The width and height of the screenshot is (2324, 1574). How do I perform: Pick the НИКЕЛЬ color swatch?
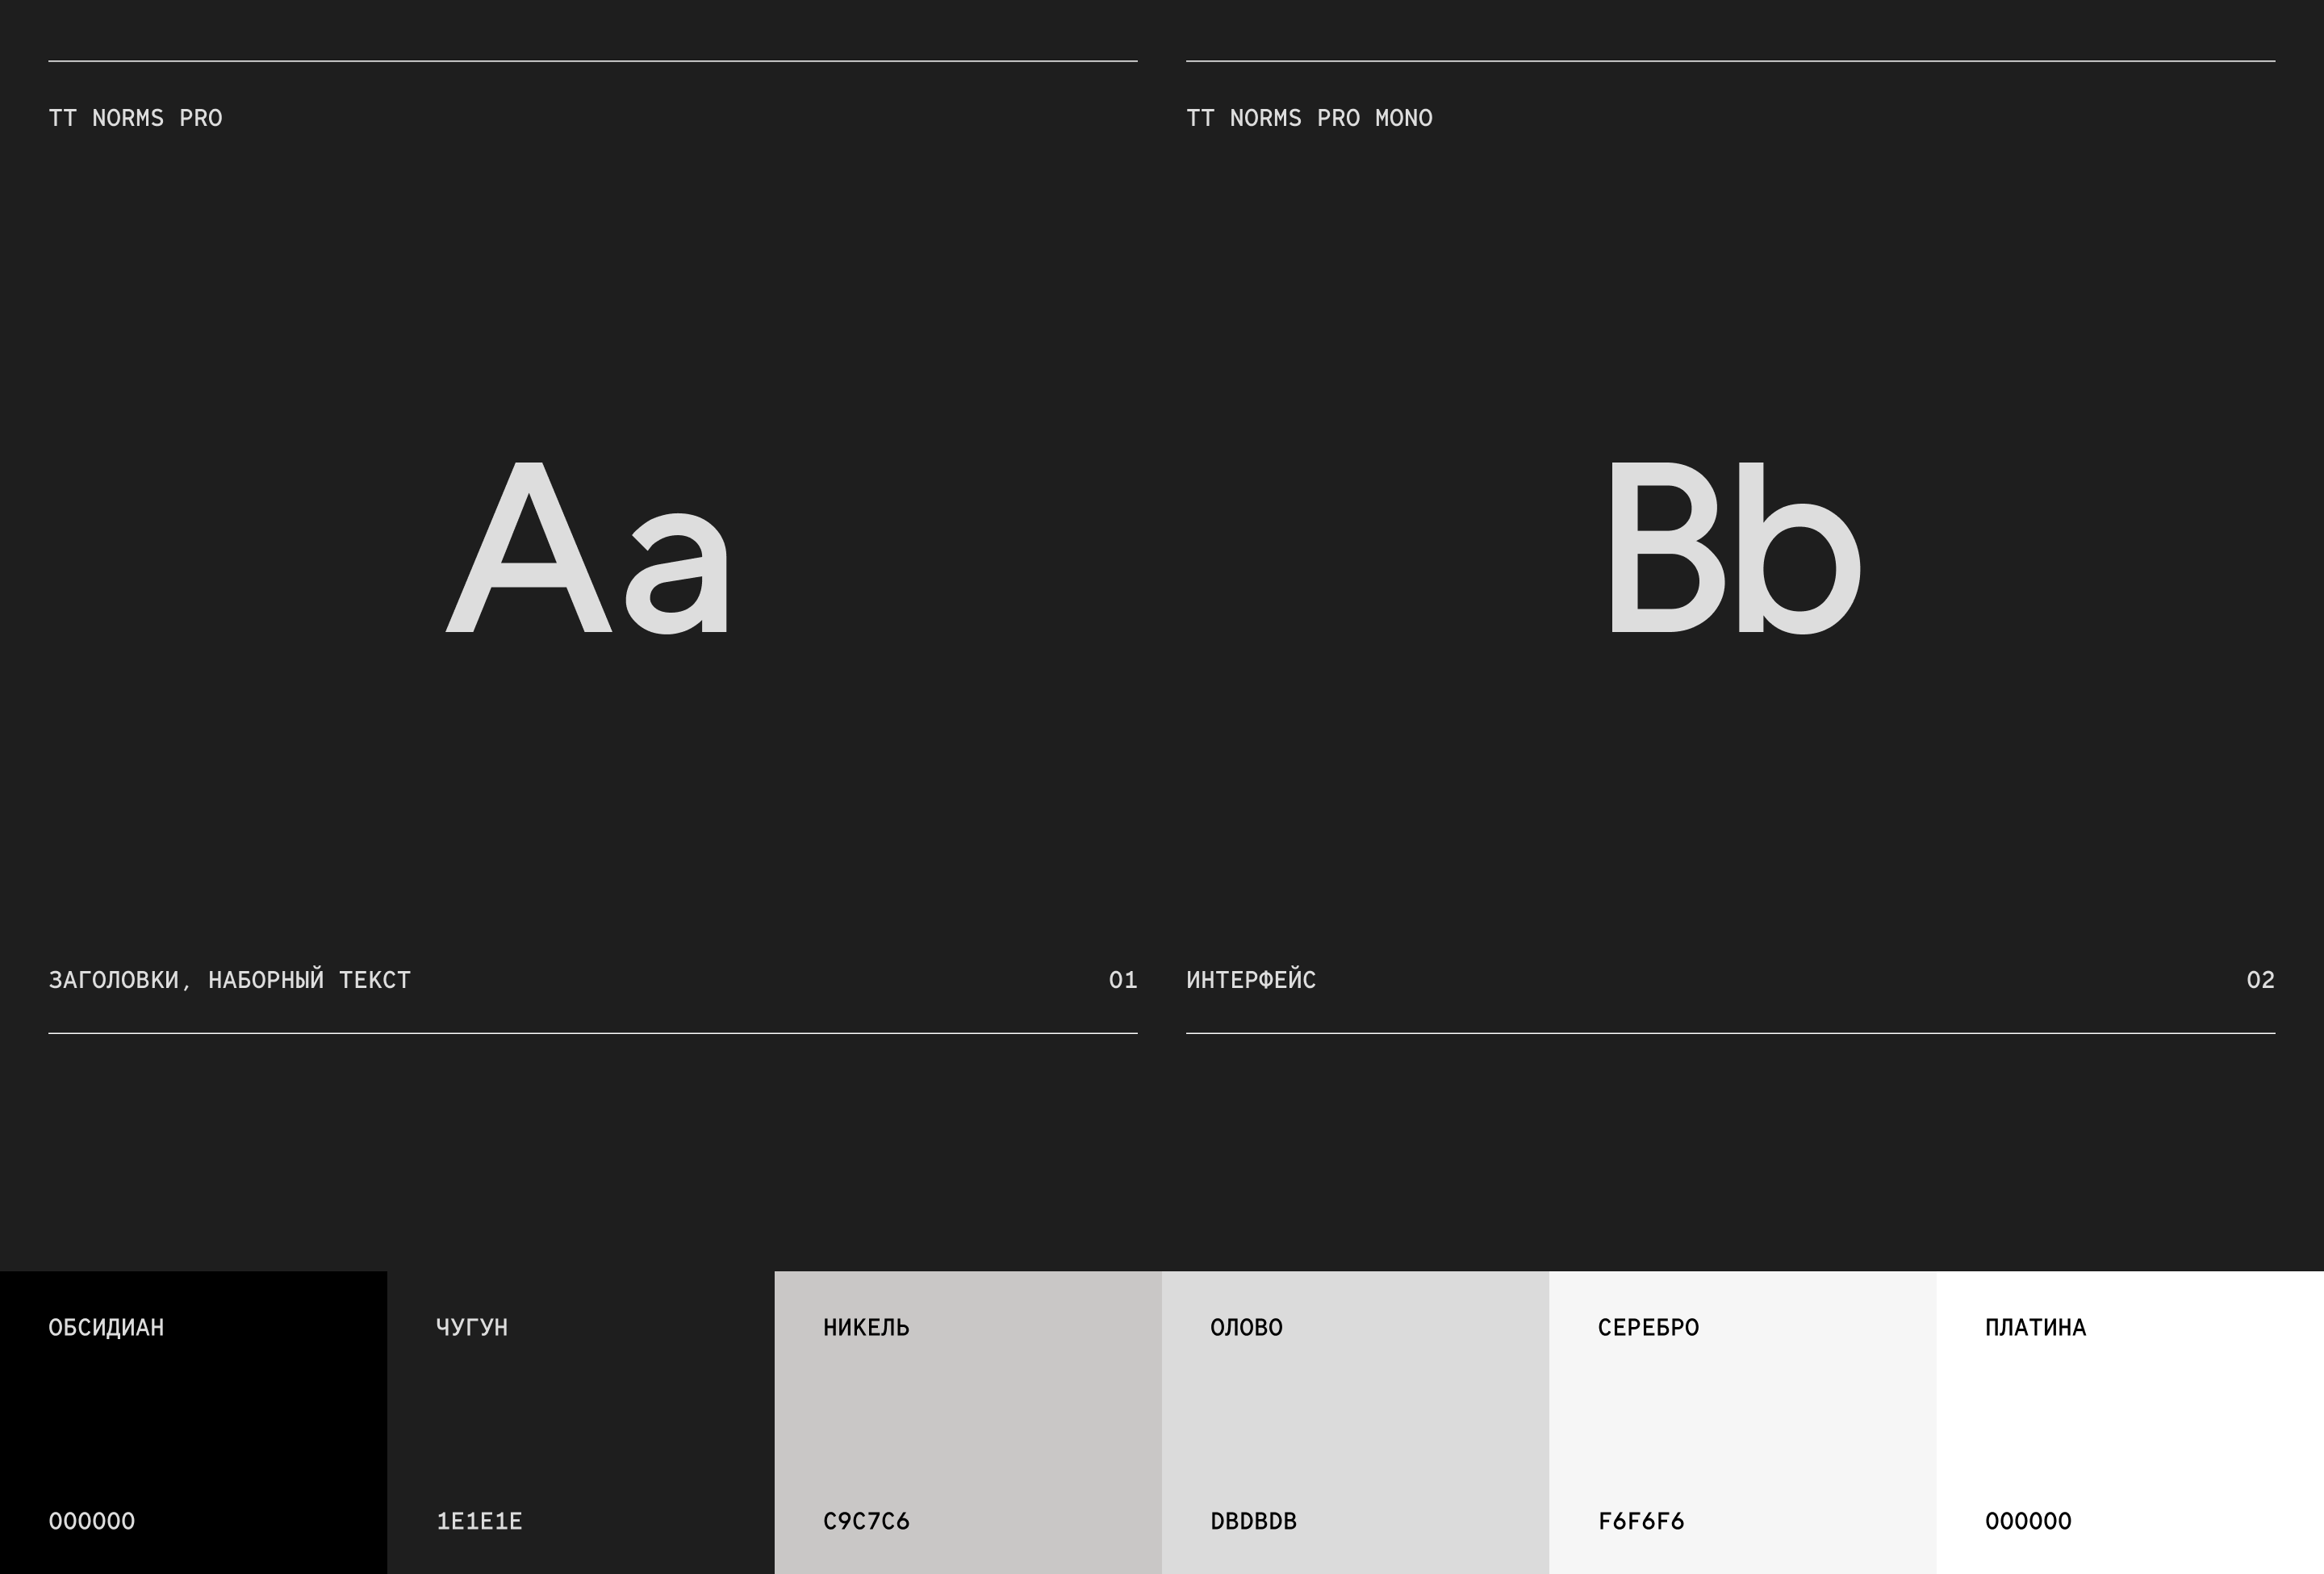pos(967,1422)
